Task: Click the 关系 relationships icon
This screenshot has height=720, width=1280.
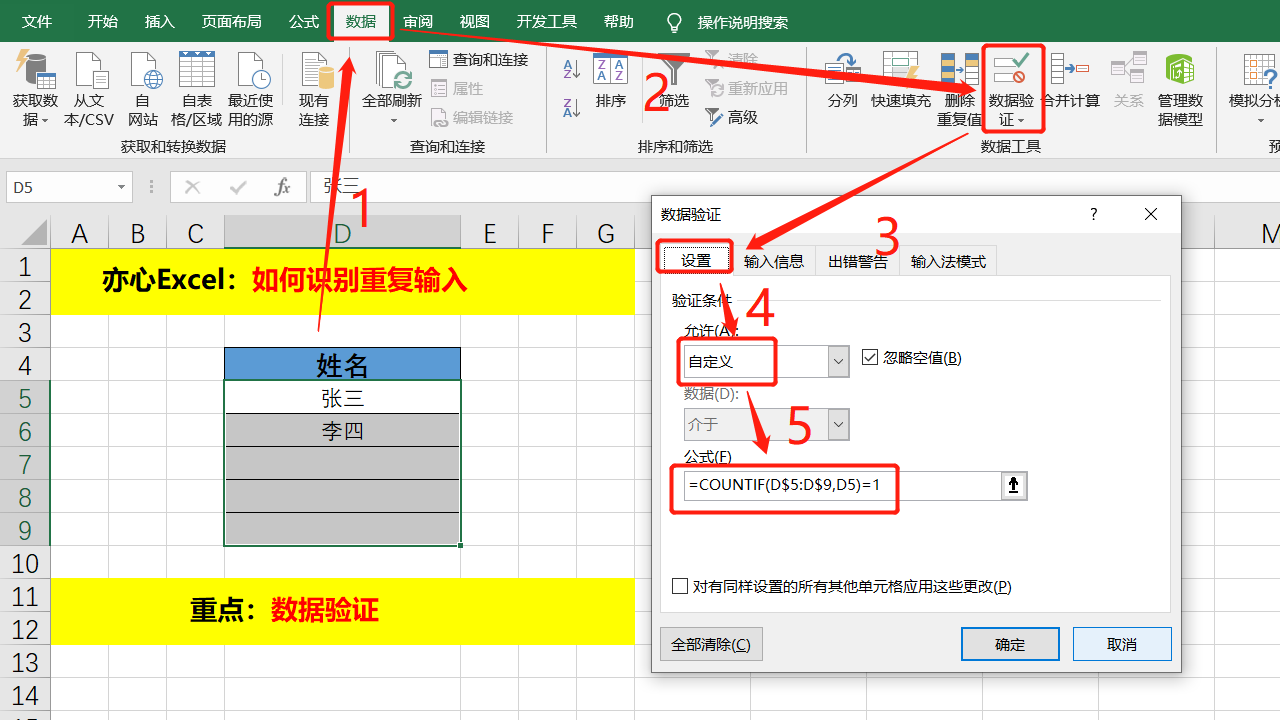Action: (1129, 81)
